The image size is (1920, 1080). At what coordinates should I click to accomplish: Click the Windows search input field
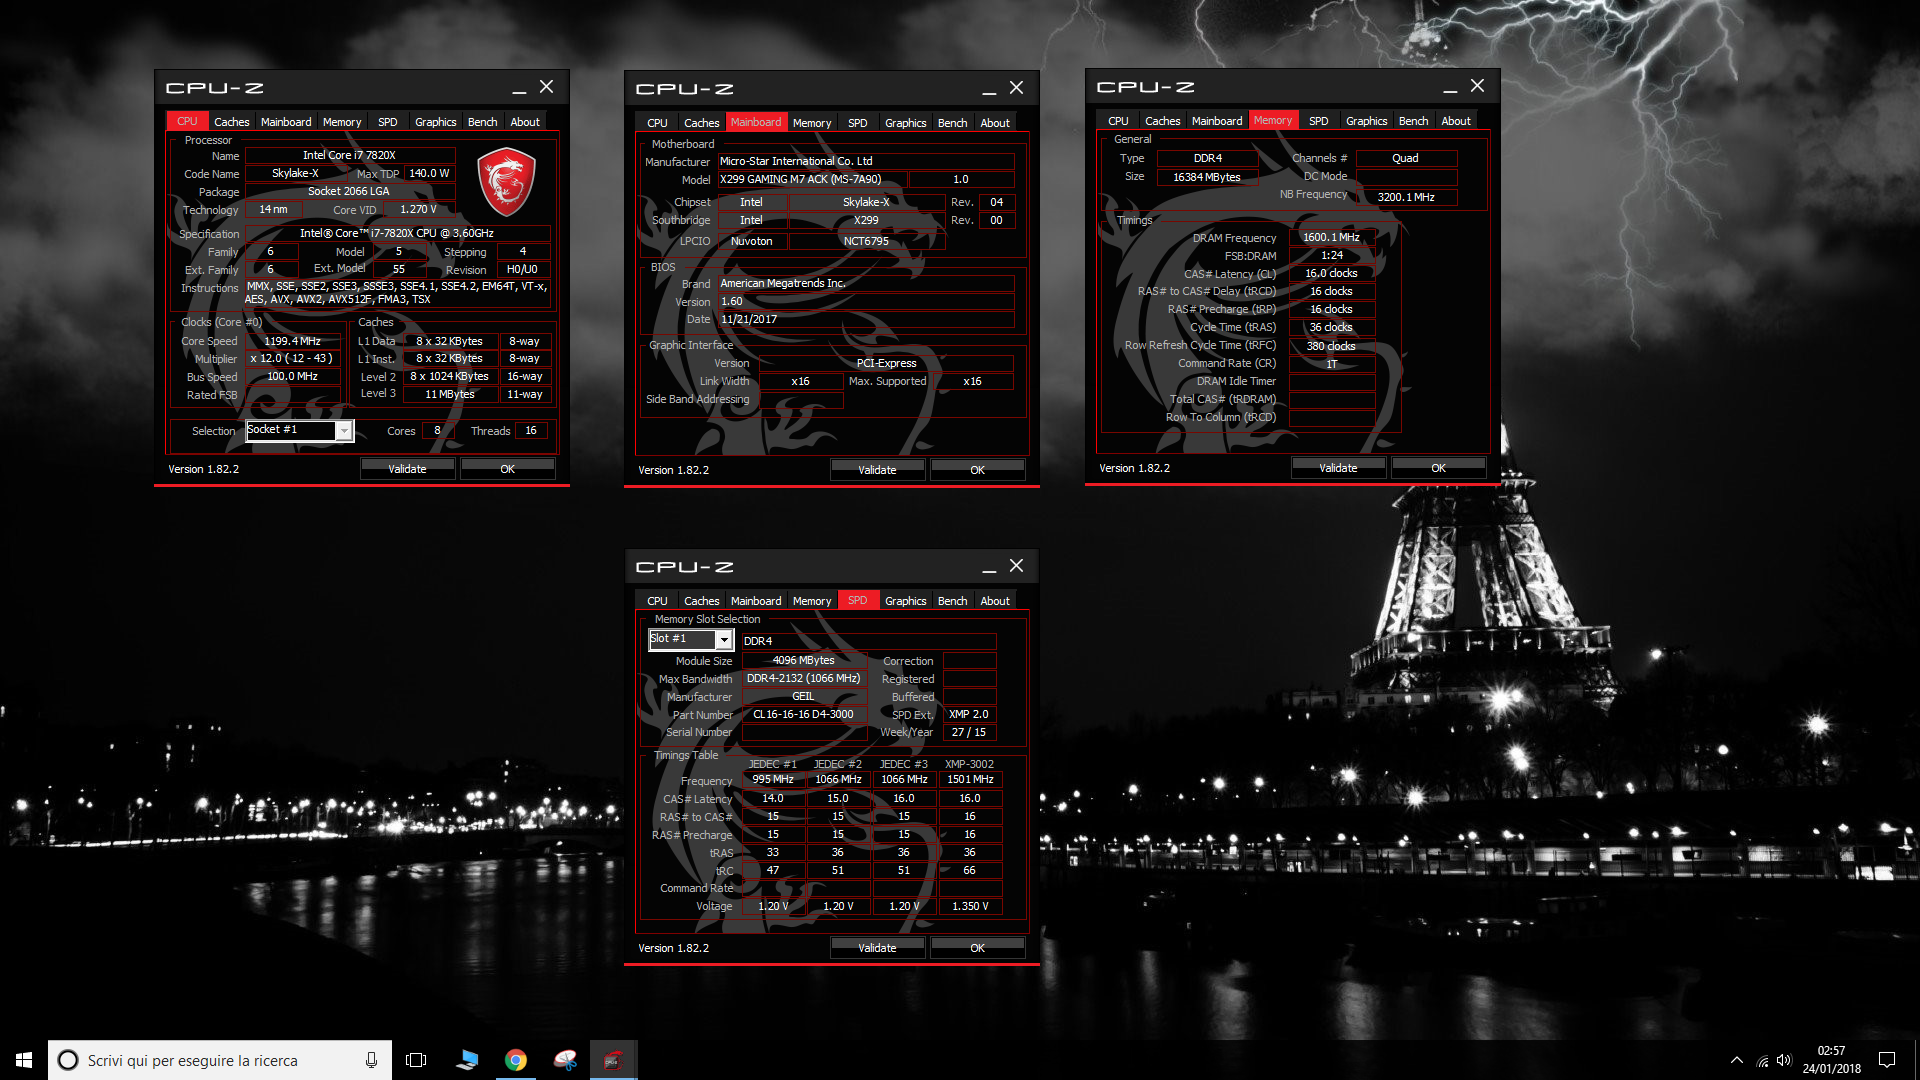pos(220,1060)
